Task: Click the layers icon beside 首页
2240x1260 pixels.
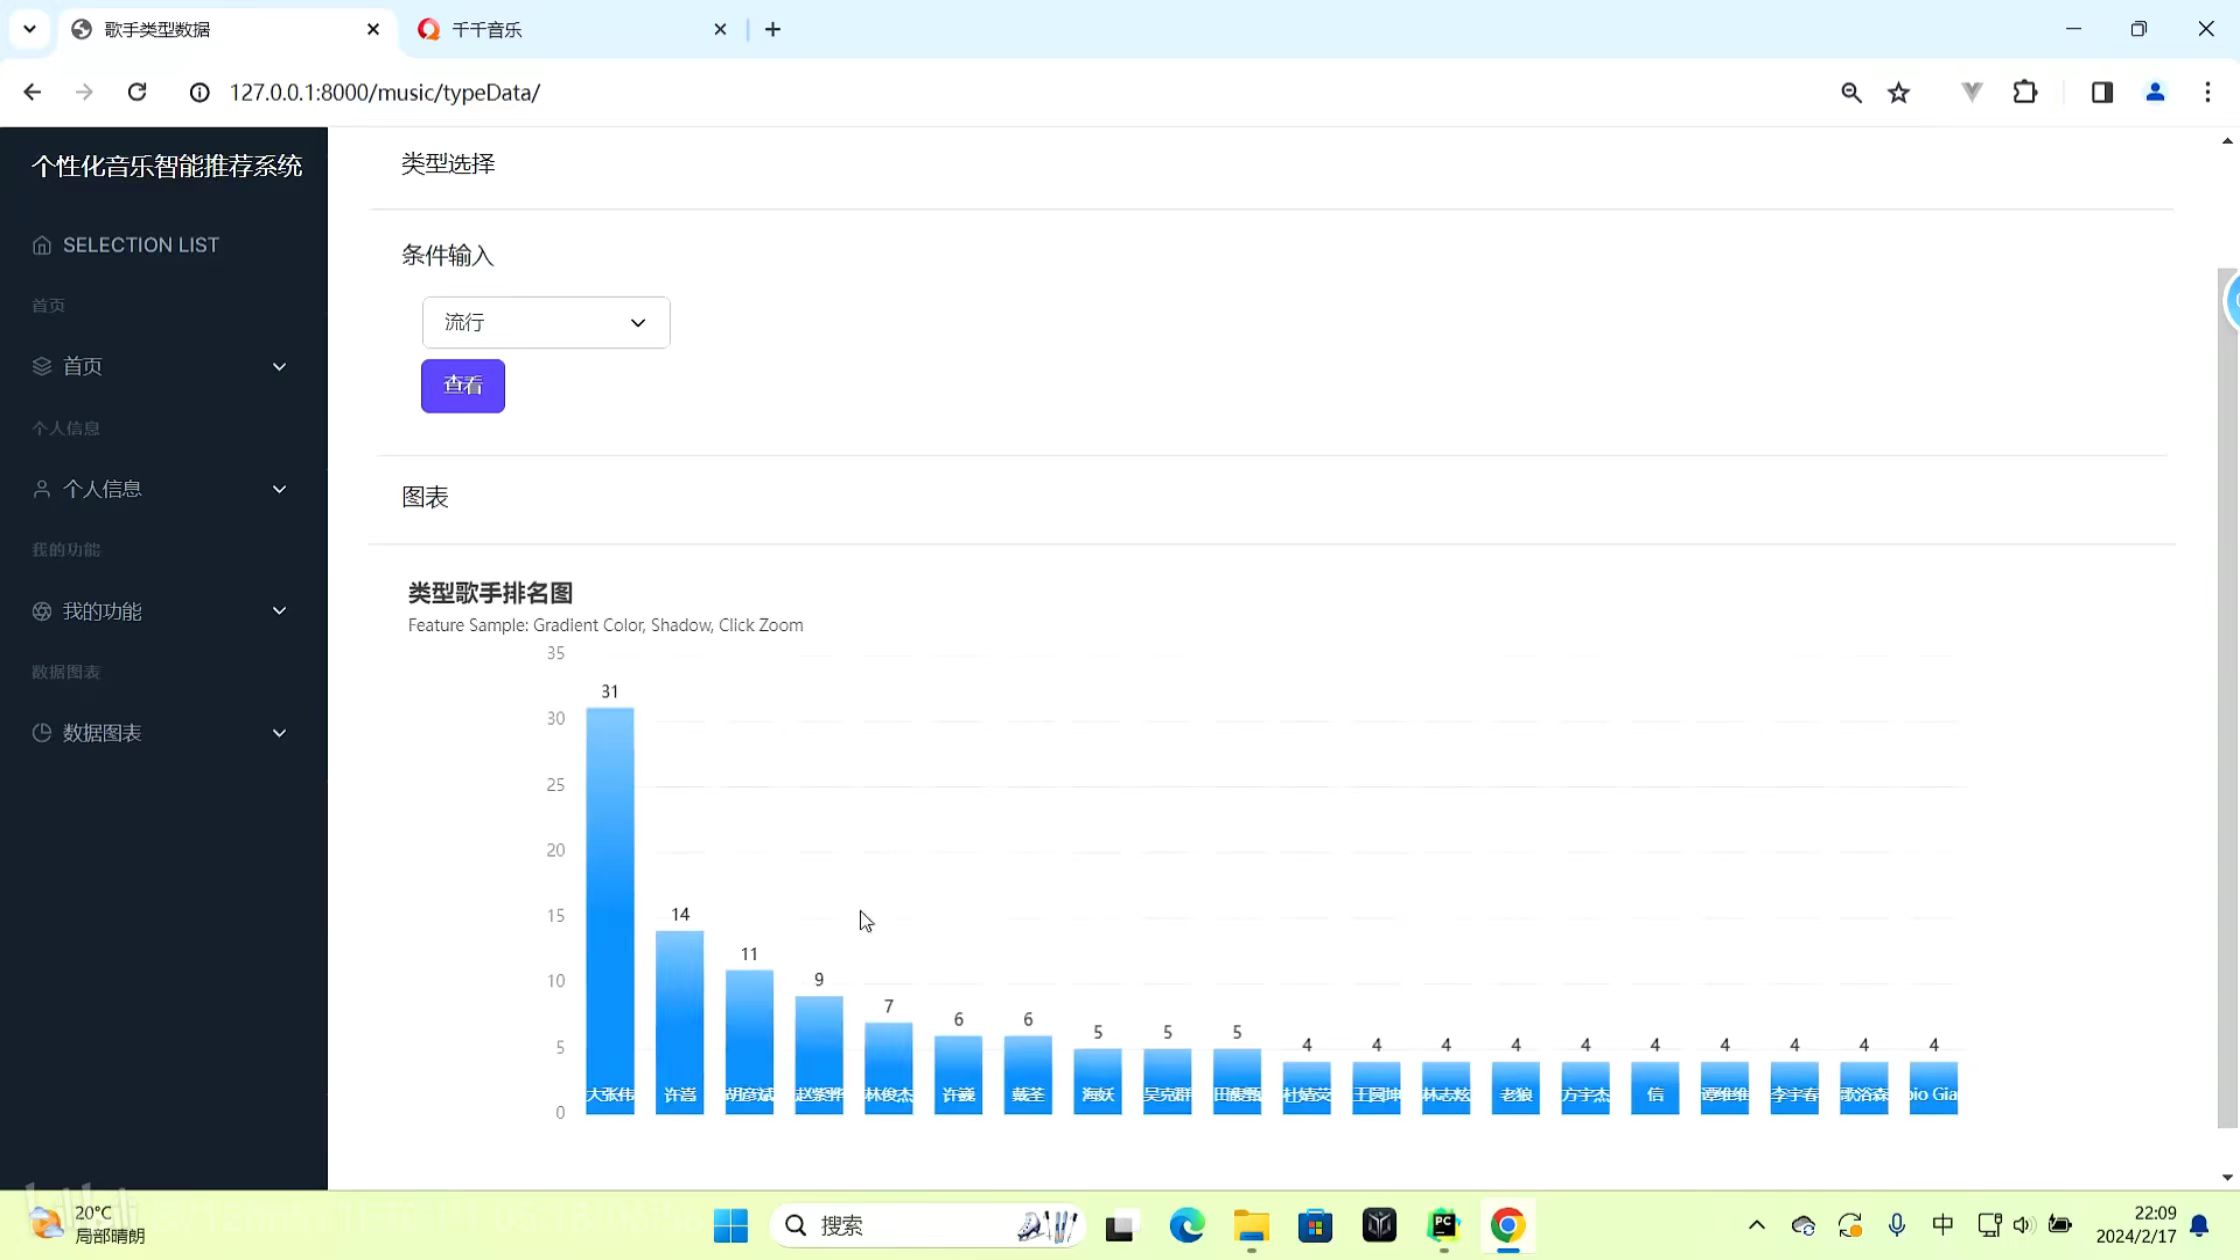Action: pos(41,366)
